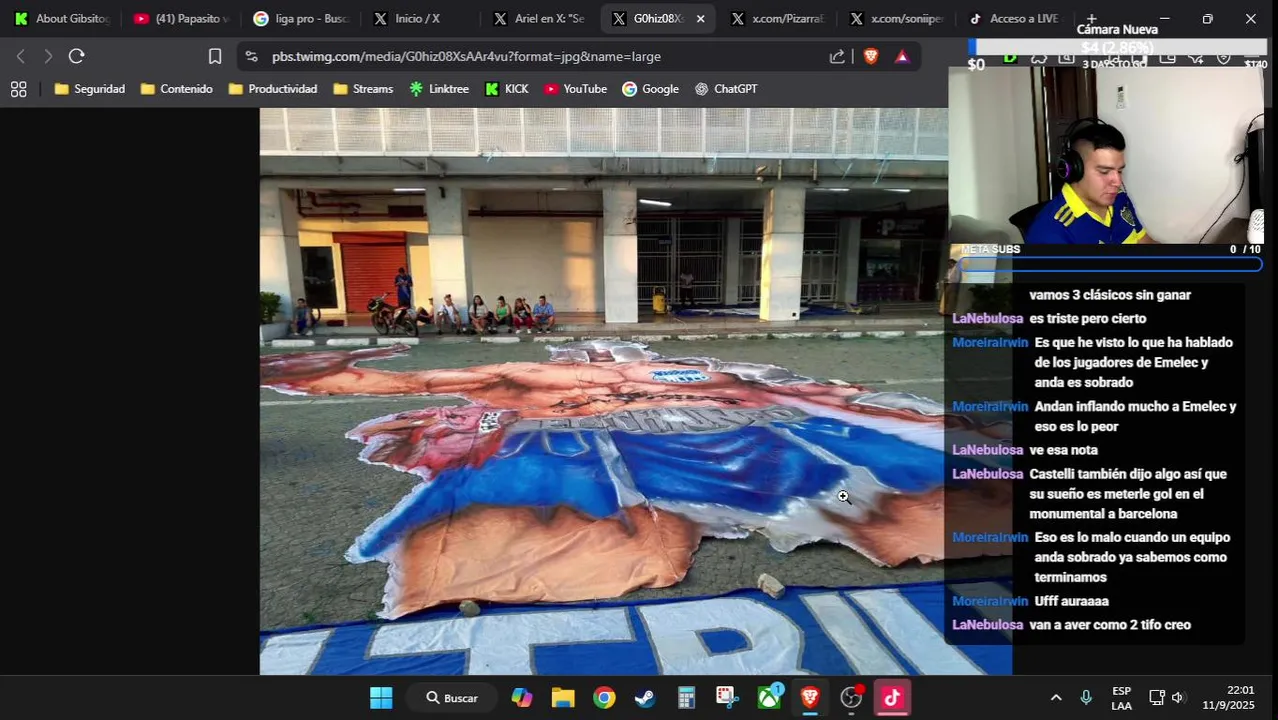The width and height of the screenshot is (1278, 720).
Task: Open the Seguridad bookmarks folder
Action: [90, 89]
